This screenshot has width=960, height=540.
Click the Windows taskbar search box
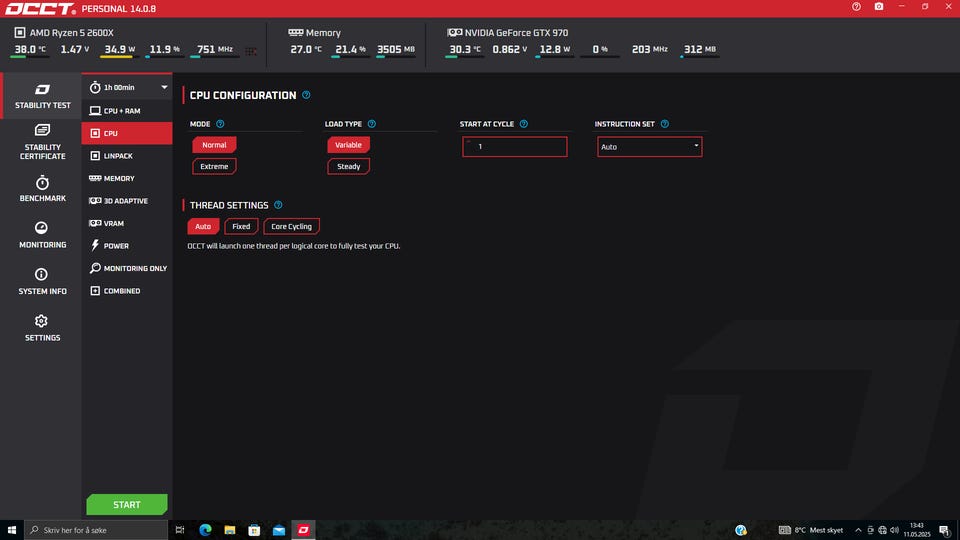pos(96,530)
